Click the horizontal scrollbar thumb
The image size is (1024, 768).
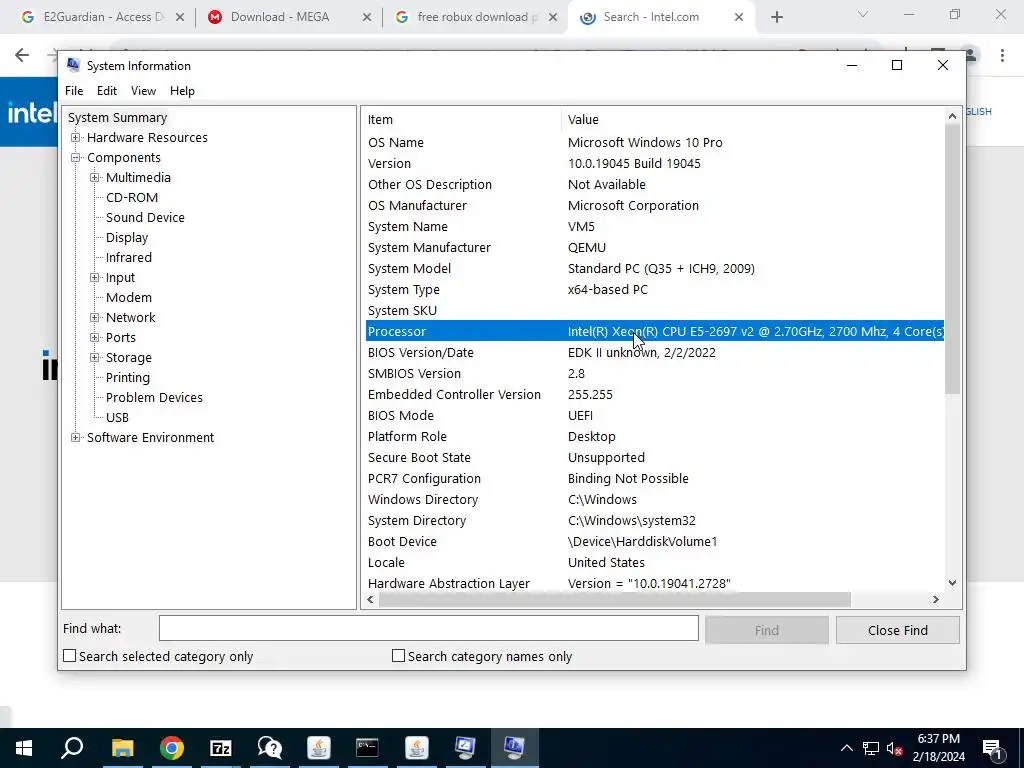coord(615,600)
